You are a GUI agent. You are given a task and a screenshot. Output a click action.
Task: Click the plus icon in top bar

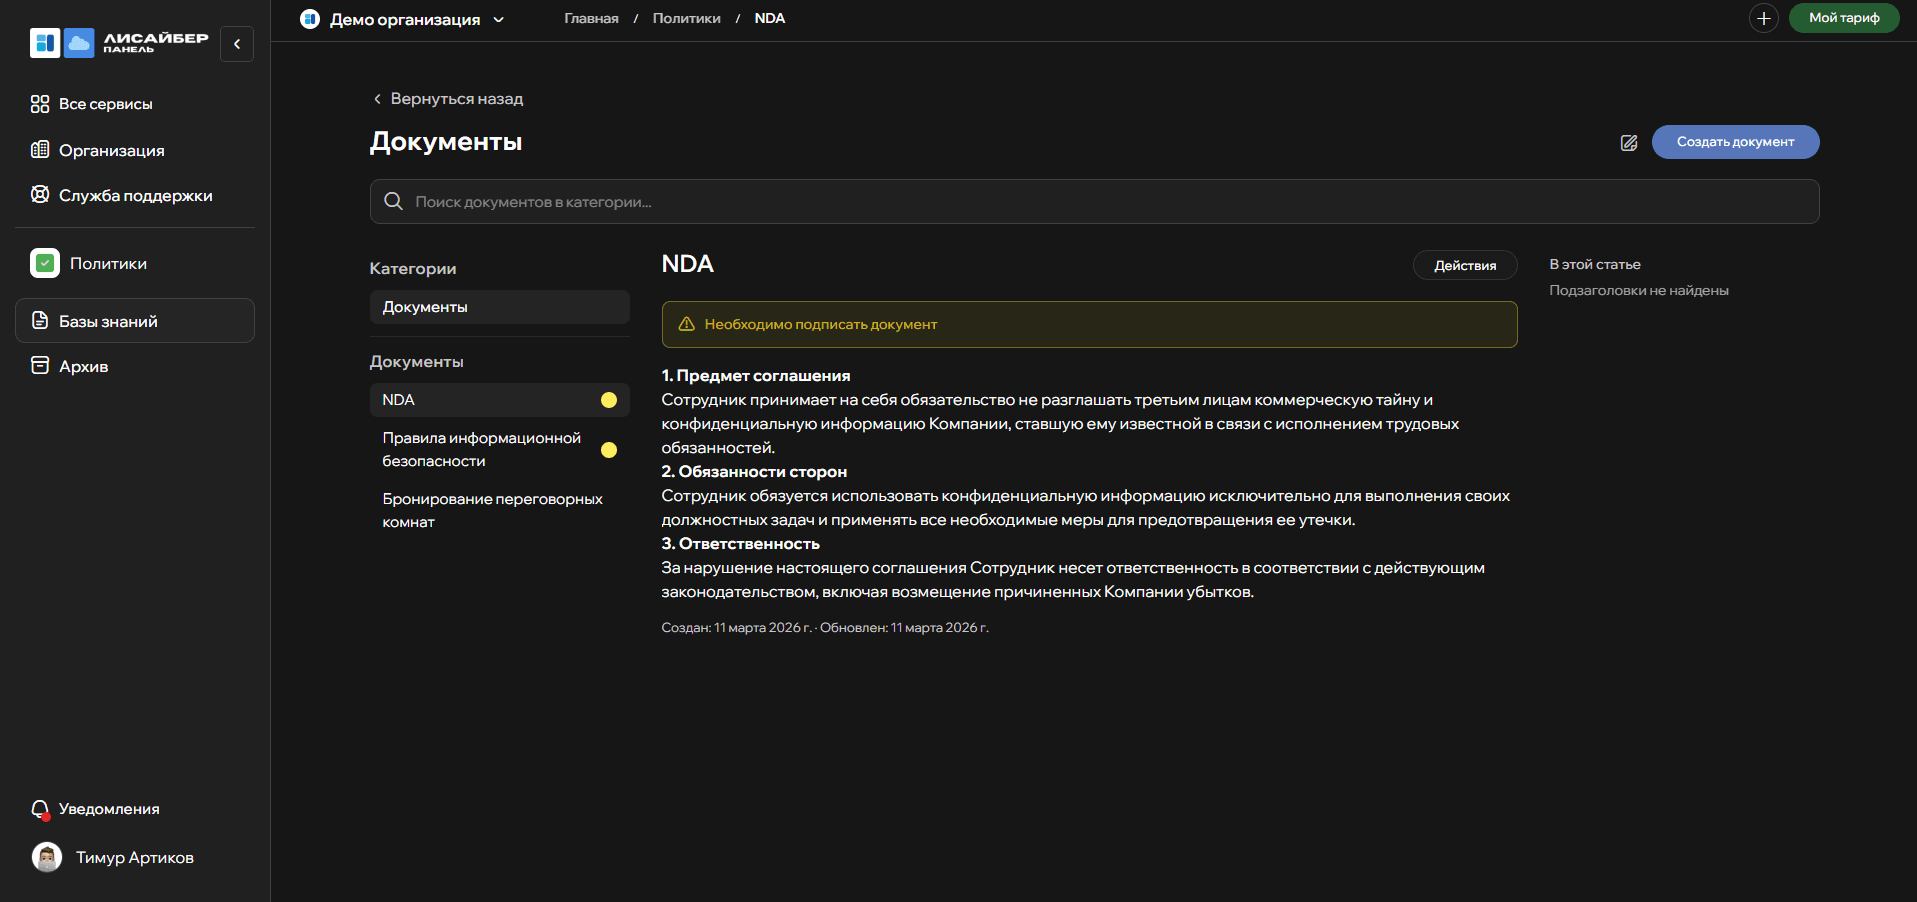[1763, 18]
